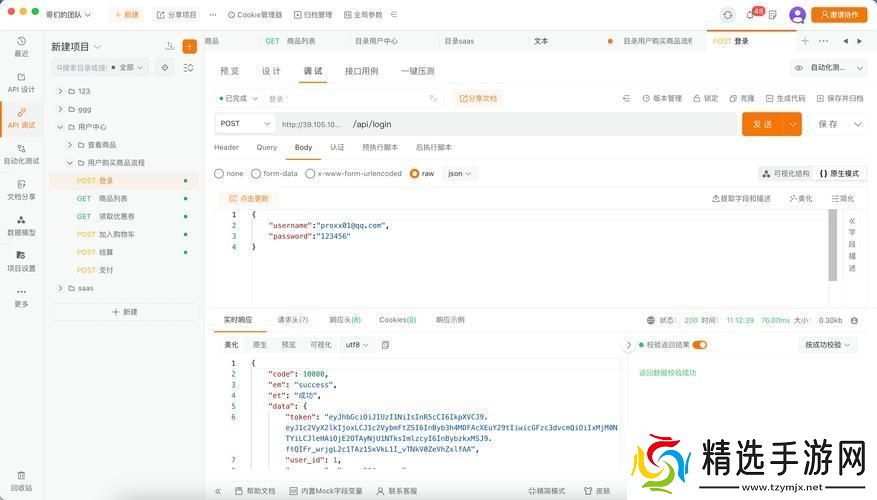The width and height of the screenshot is (877, 500).
Task: Open the 回收站 recycle bin
Action: 21,481
